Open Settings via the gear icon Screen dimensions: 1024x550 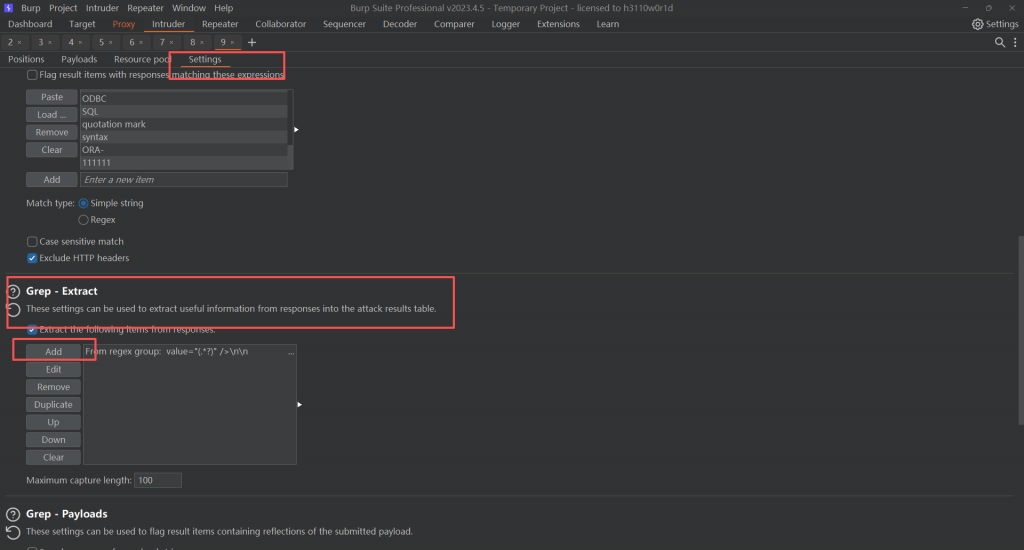(x=978, y=24)
